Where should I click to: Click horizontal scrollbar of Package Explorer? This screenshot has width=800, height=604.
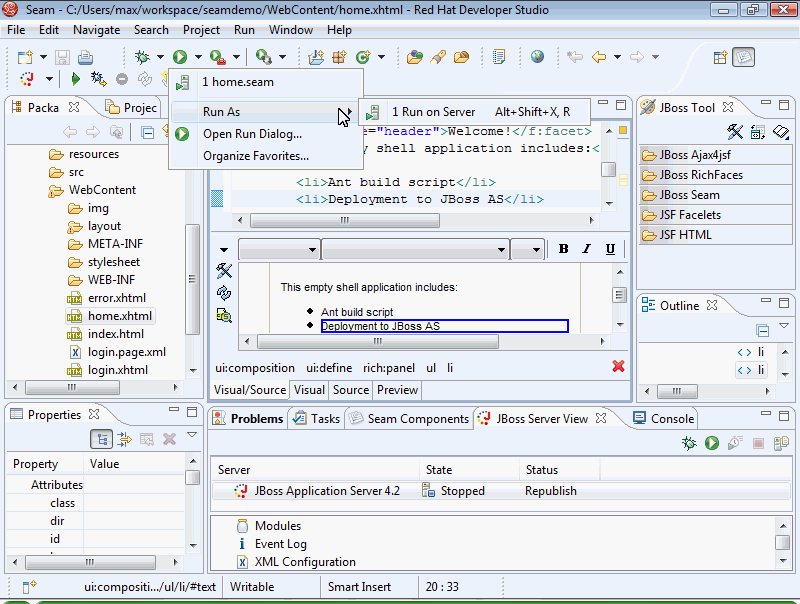pos(95,388)
